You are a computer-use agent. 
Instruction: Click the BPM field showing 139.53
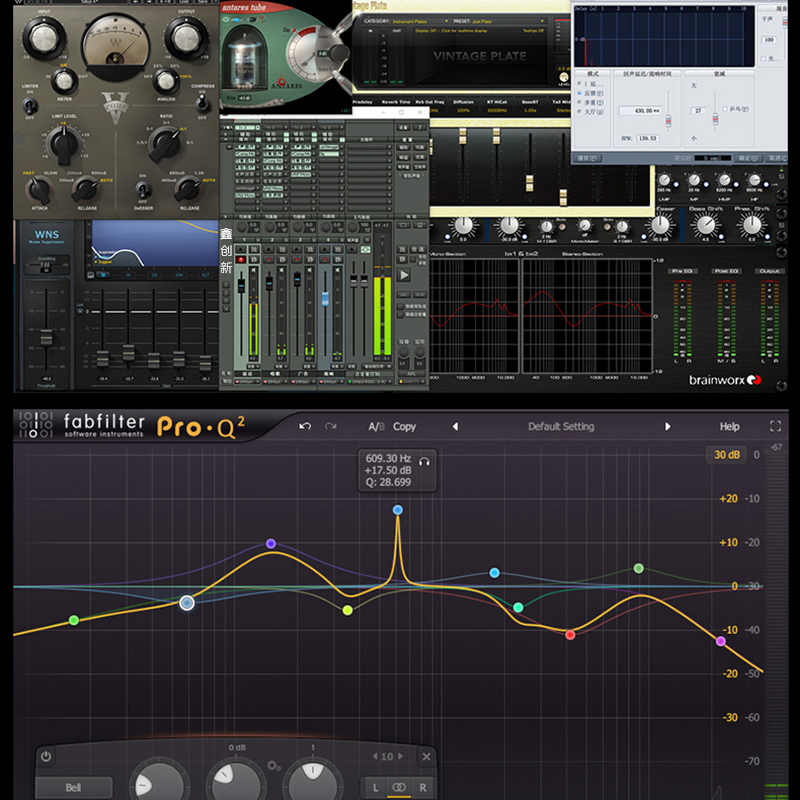tap(647, 138)
